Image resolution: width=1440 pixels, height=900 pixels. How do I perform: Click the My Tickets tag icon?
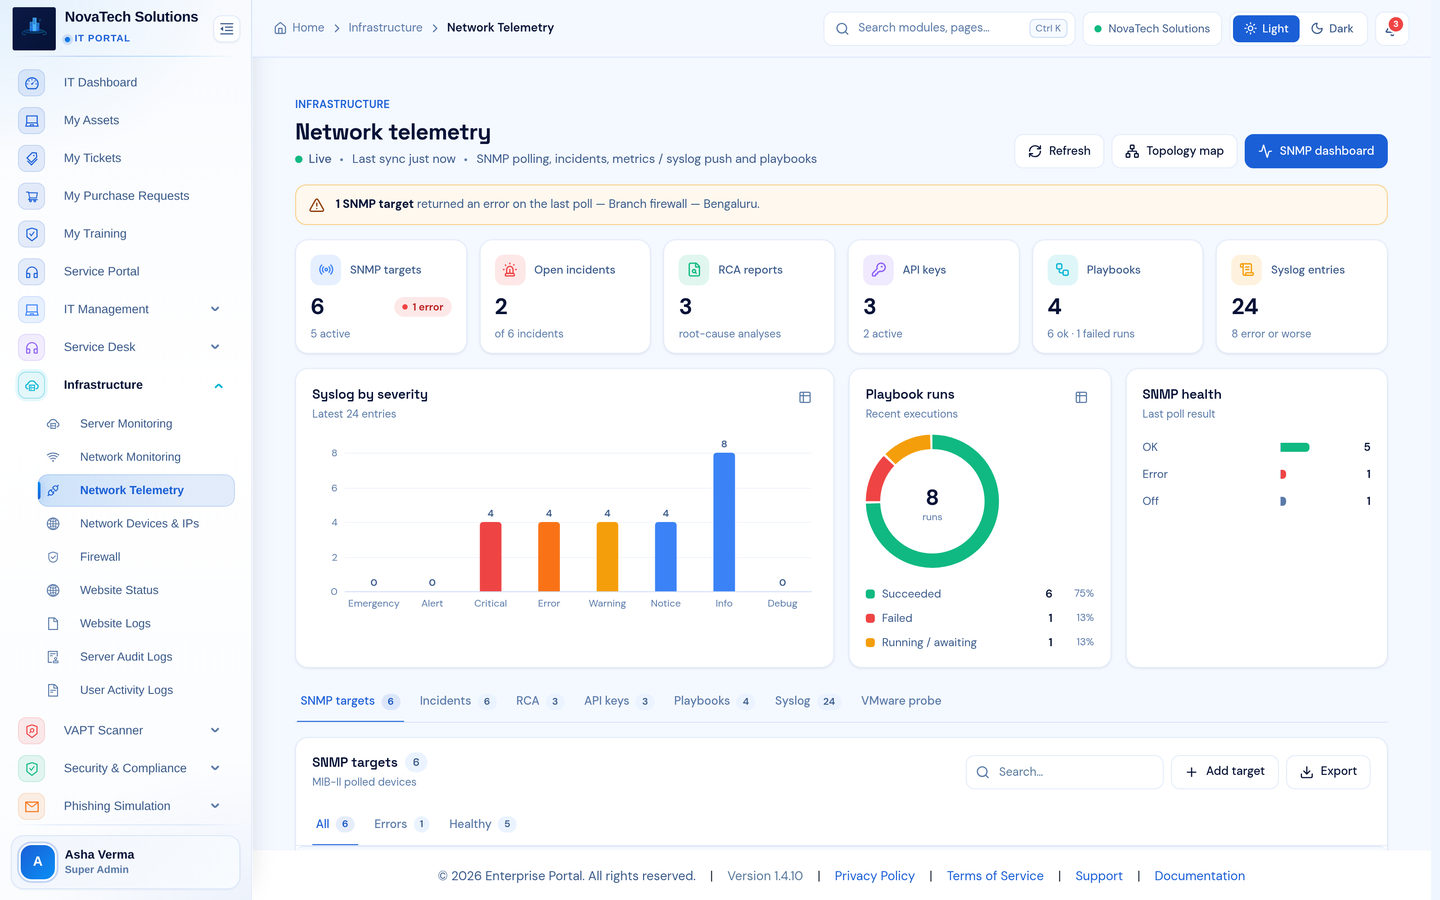click(x=32, y=158)
